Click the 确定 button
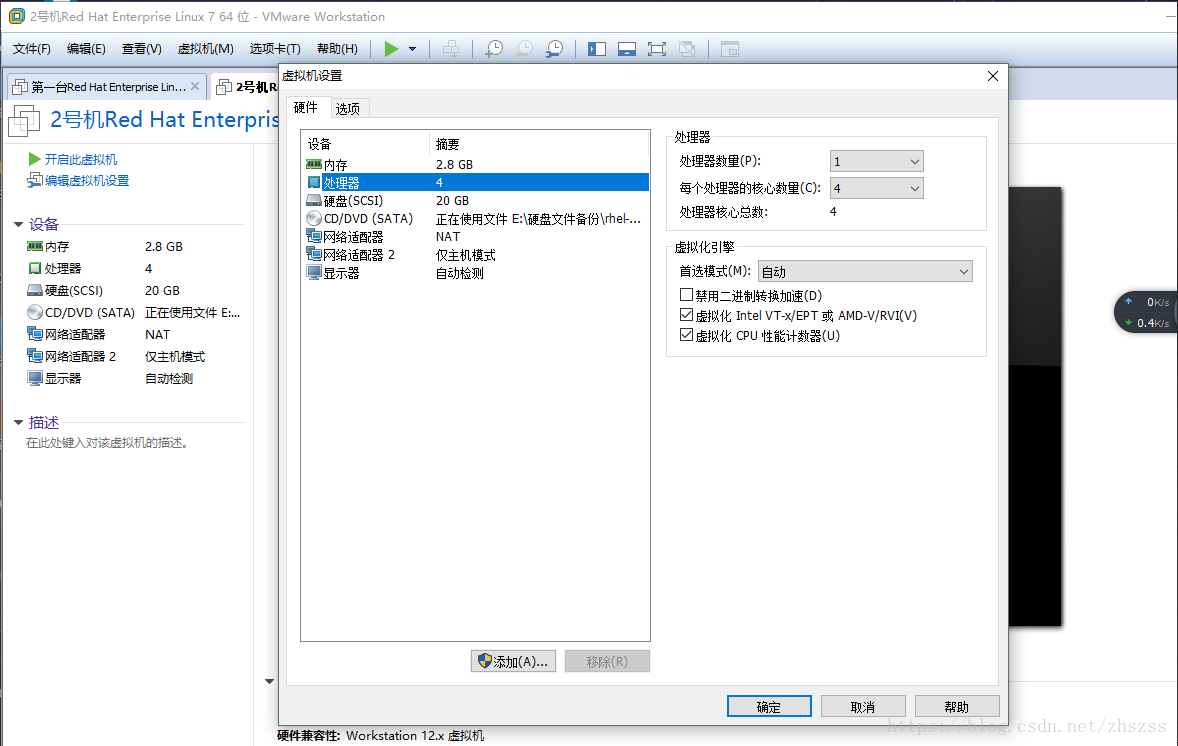Screen dimensions: 1178x746 pyautogui.click(x=769, y=706)
